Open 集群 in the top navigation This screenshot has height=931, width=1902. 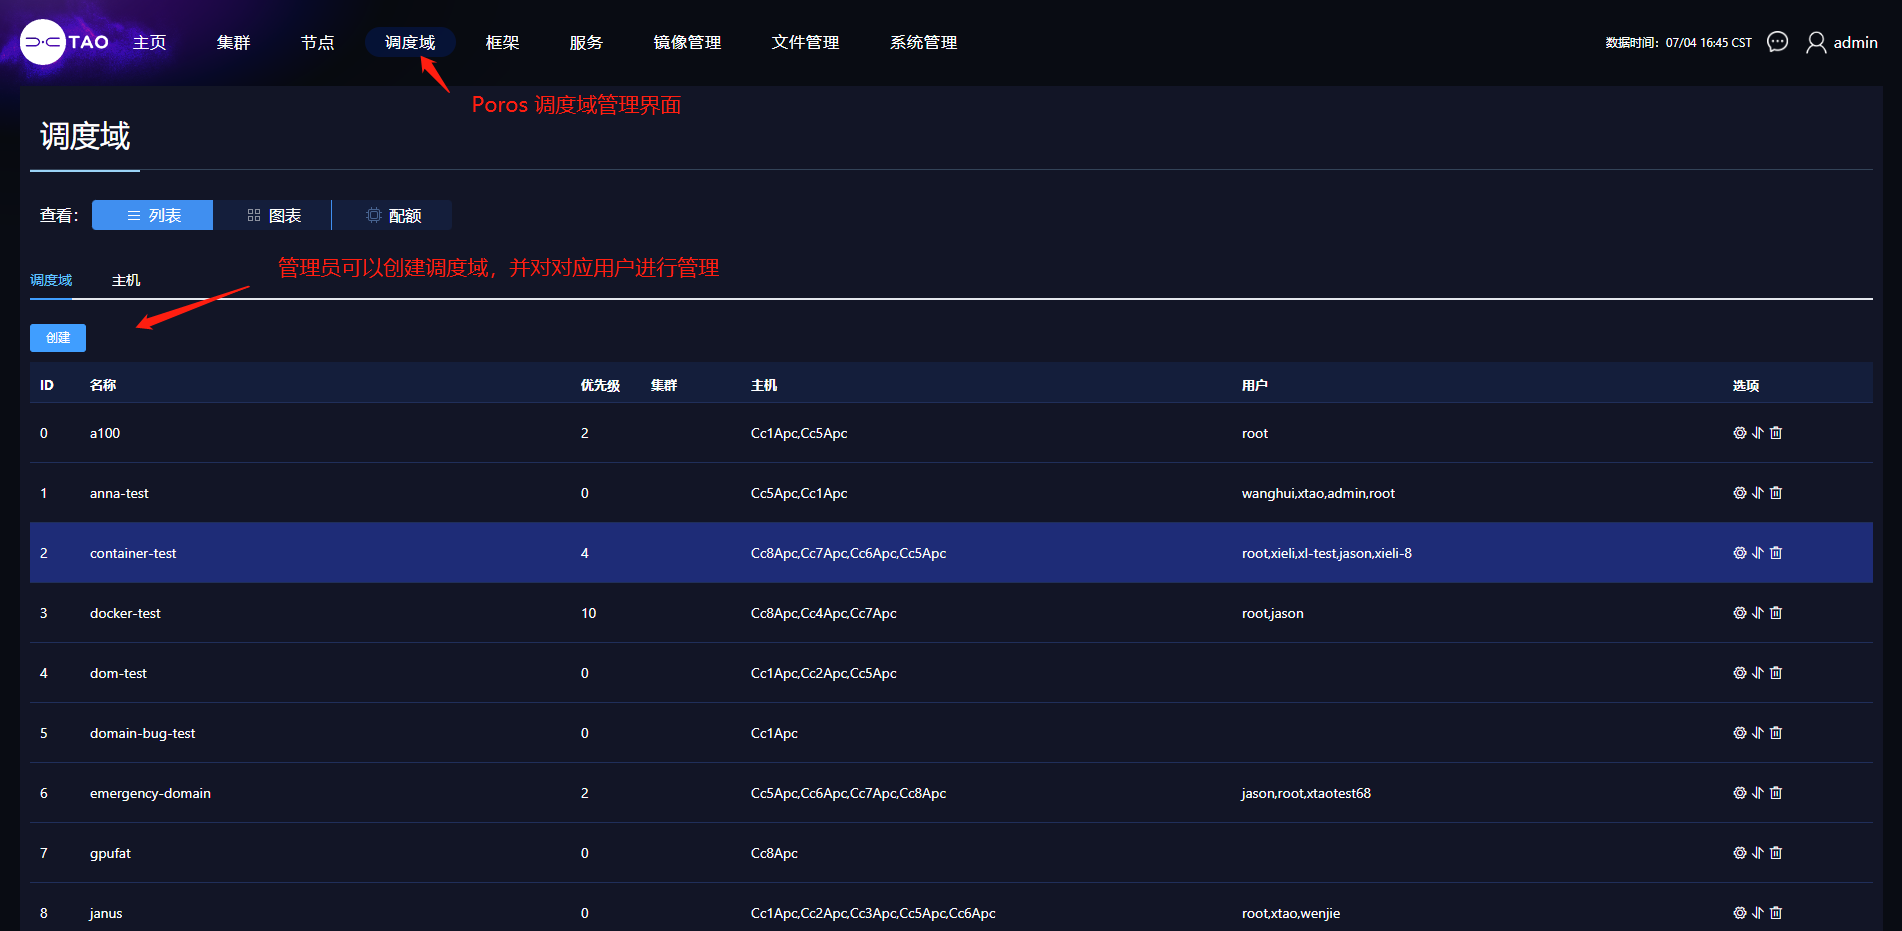click(x=233, y=42)
